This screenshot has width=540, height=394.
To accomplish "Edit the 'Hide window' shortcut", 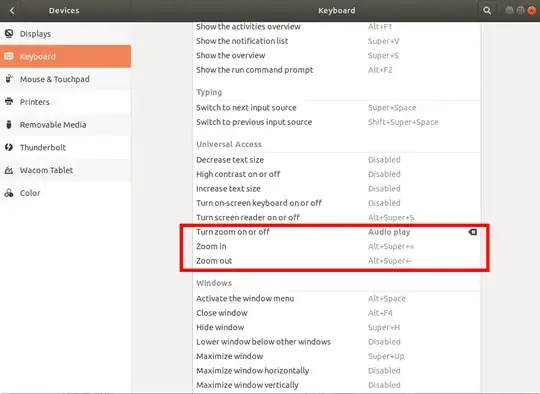I will (x=336, y=328).
